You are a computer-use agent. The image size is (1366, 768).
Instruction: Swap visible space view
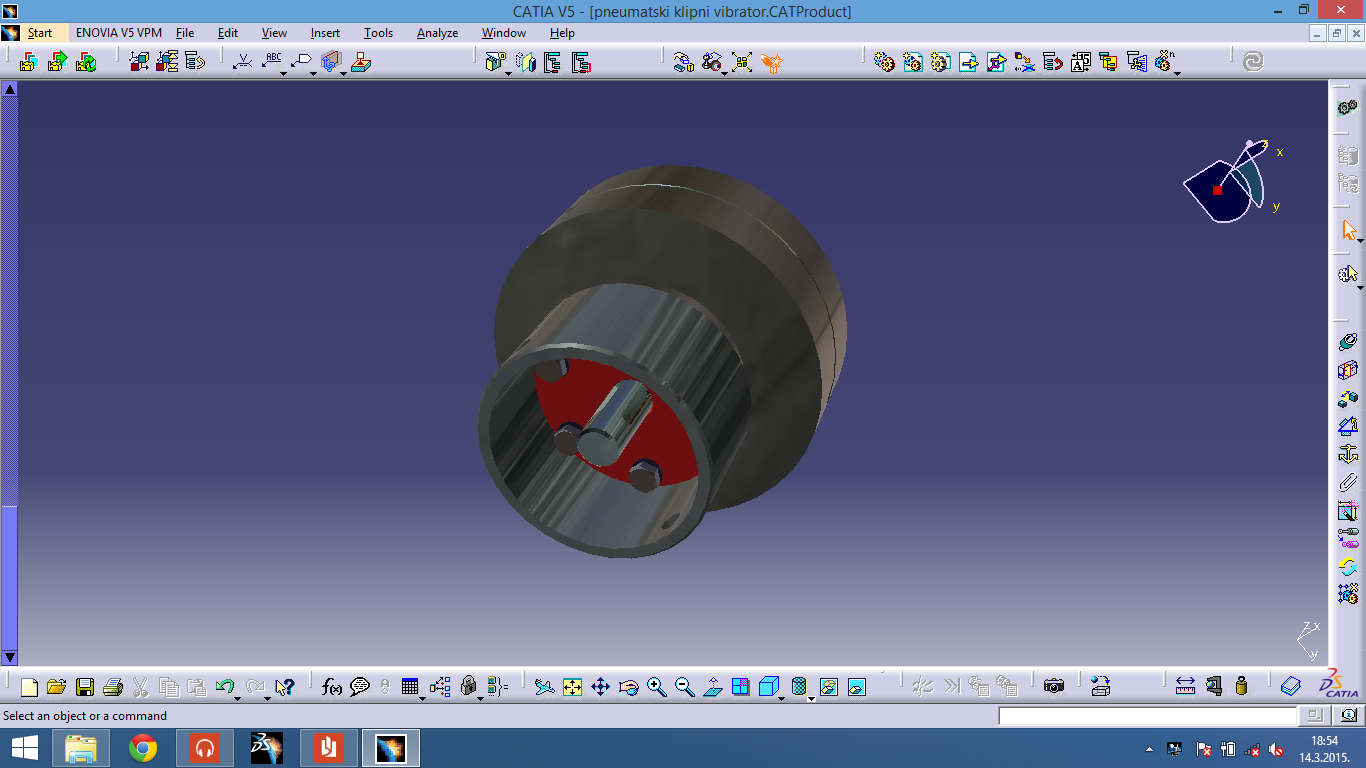[x=856, y=687]
